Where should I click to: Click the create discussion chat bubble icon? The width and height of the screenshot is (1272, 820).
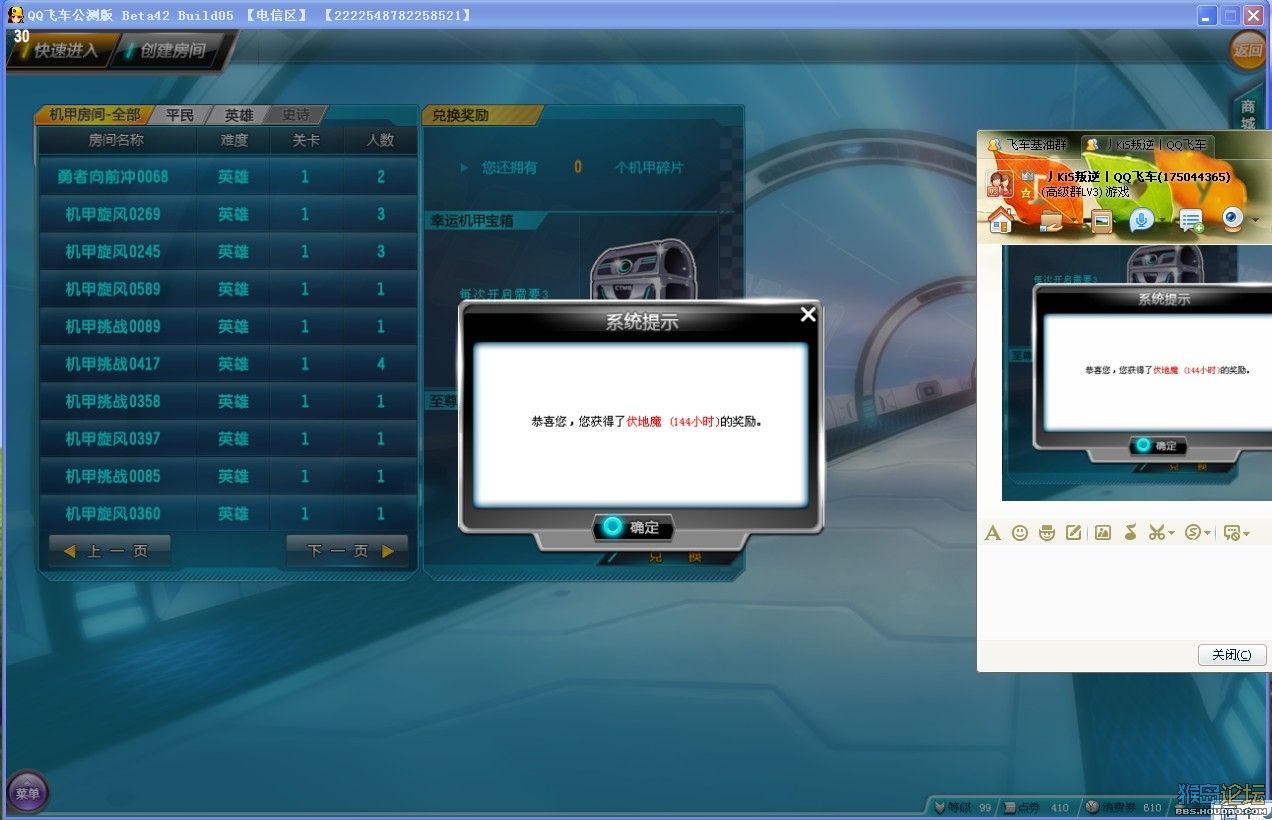tap(1191, 221)
